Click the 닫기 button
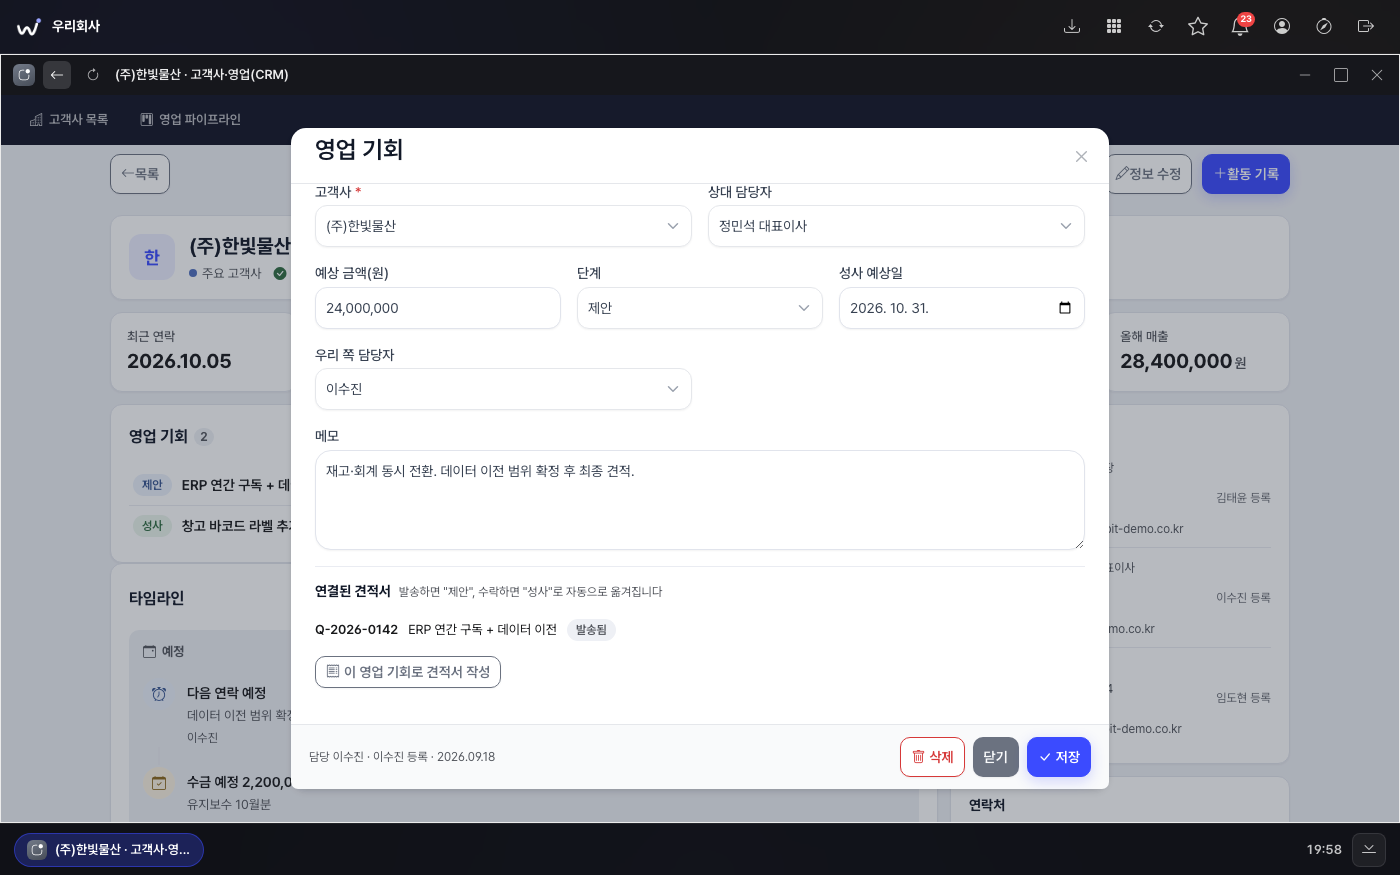 point(996,757)
